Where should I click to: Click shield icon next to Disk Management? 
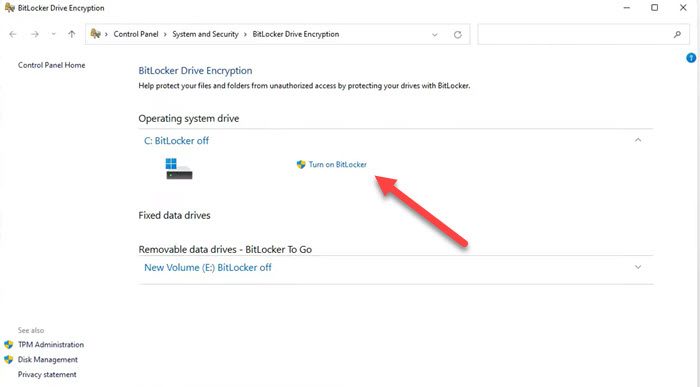(8, 359)
